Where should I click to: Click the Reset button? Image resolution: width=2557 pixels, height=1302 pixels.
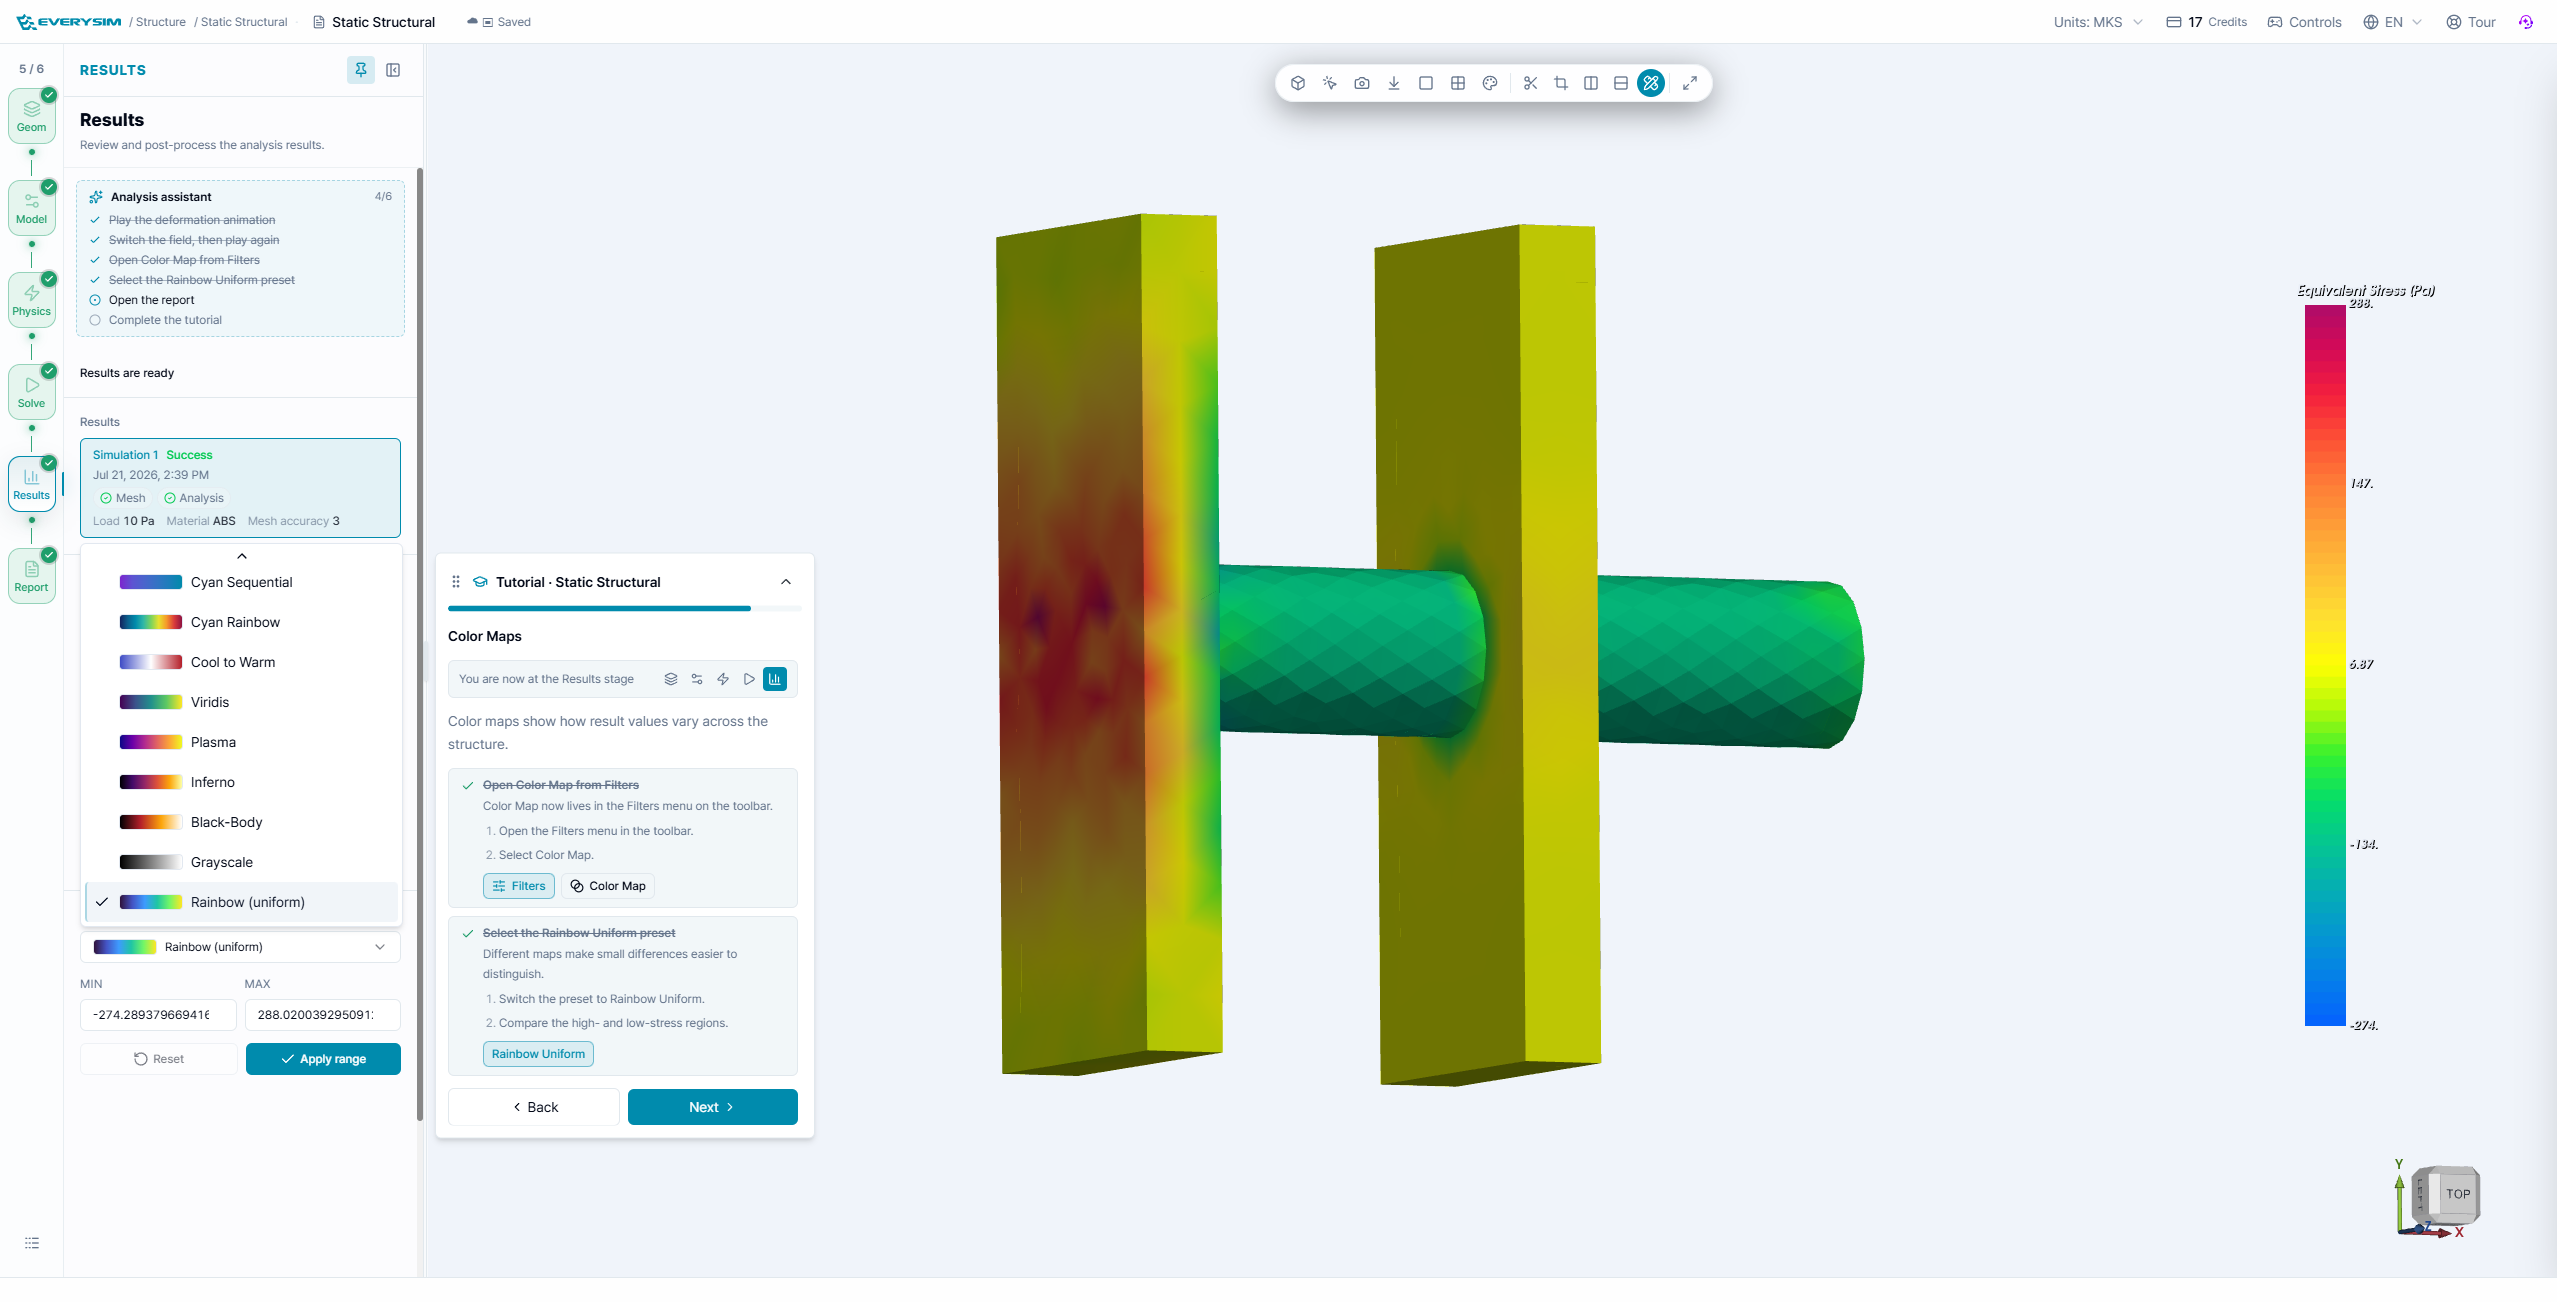tap(159, 1059)
